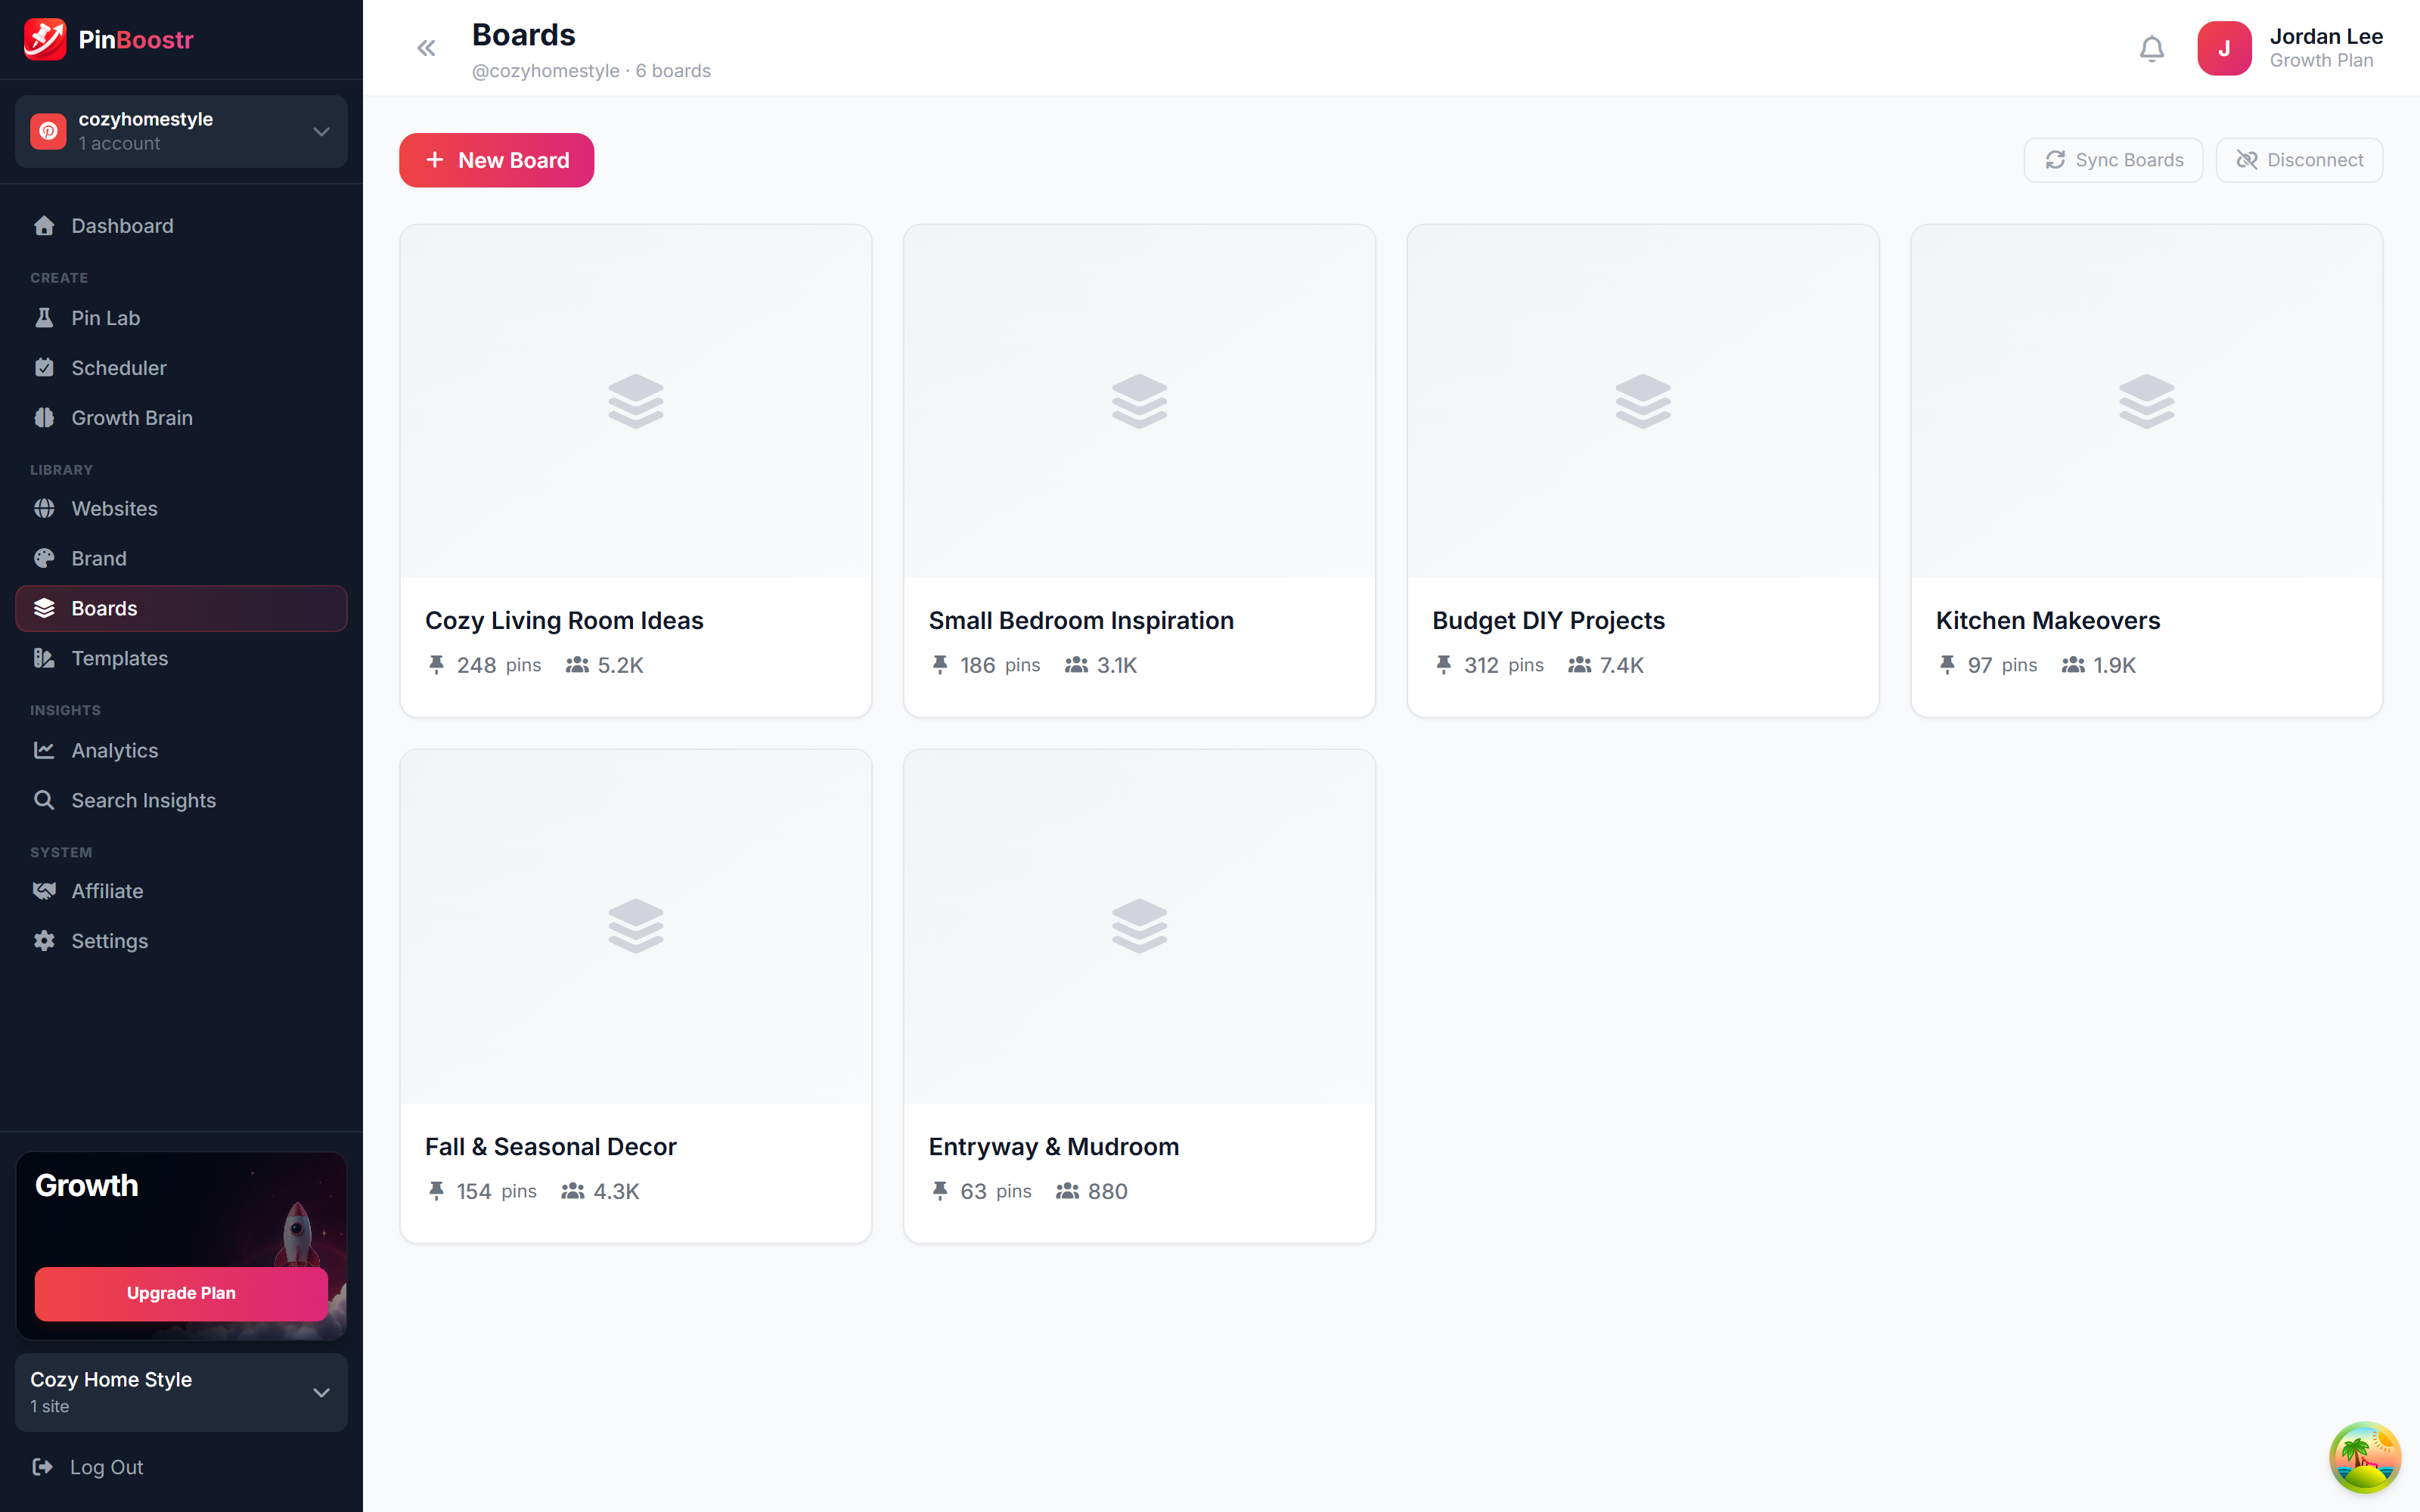Click the Sync Boards refresh icon
The width and height of the screenshot is (2420, 1512).
pos(2055,160)
